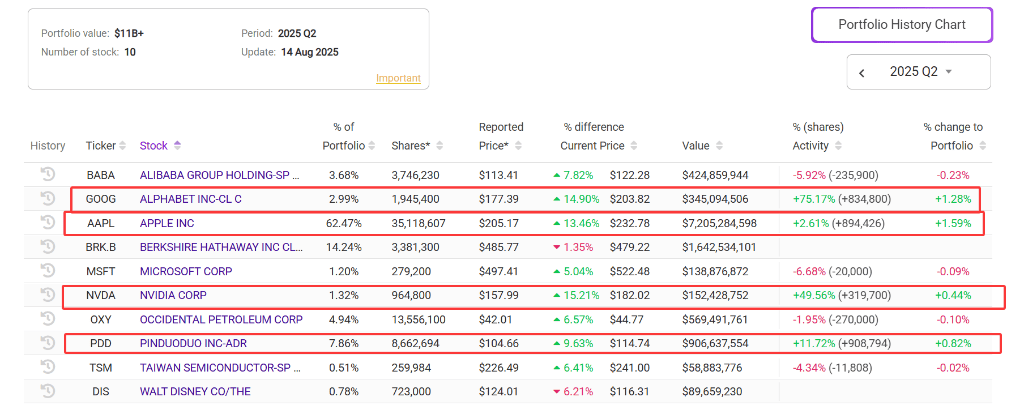Sort holdings by Value column

click(702, 146)
